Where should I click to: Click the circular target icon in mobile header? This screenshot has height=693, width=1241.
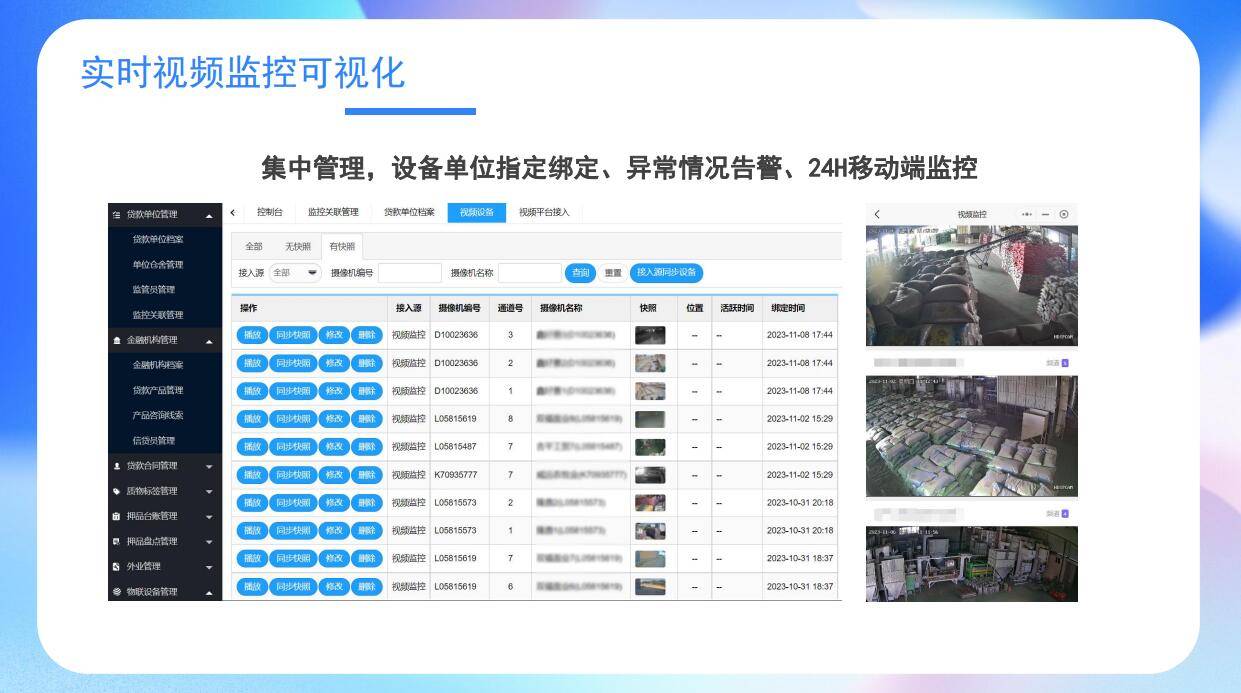[x=1064, y=214]
